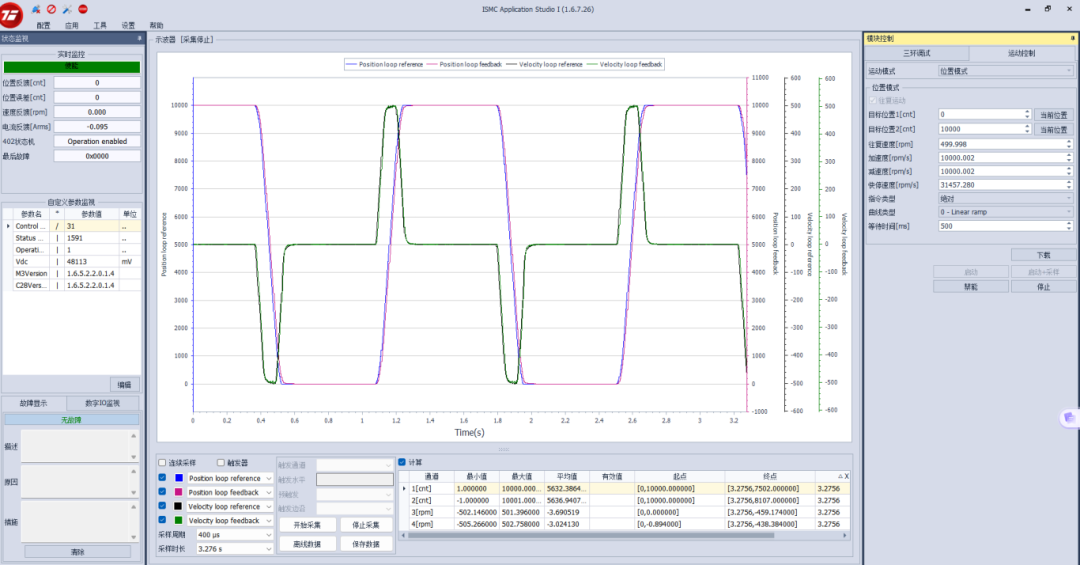
Task: Open the 工具 menu
Action: (x=100, y=25)
